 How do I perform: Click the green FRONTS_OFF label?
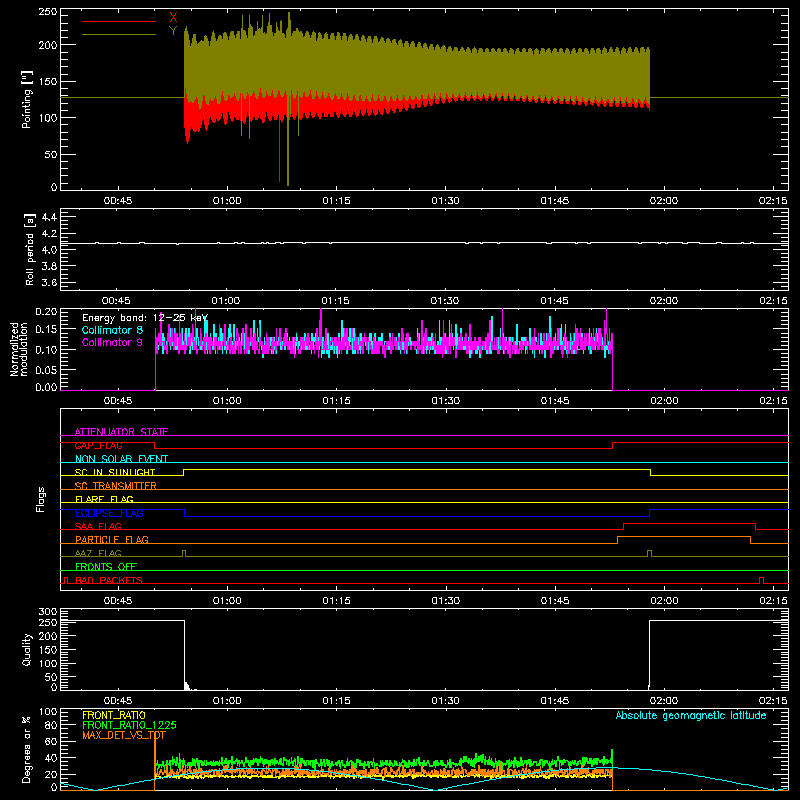[106, 567]
